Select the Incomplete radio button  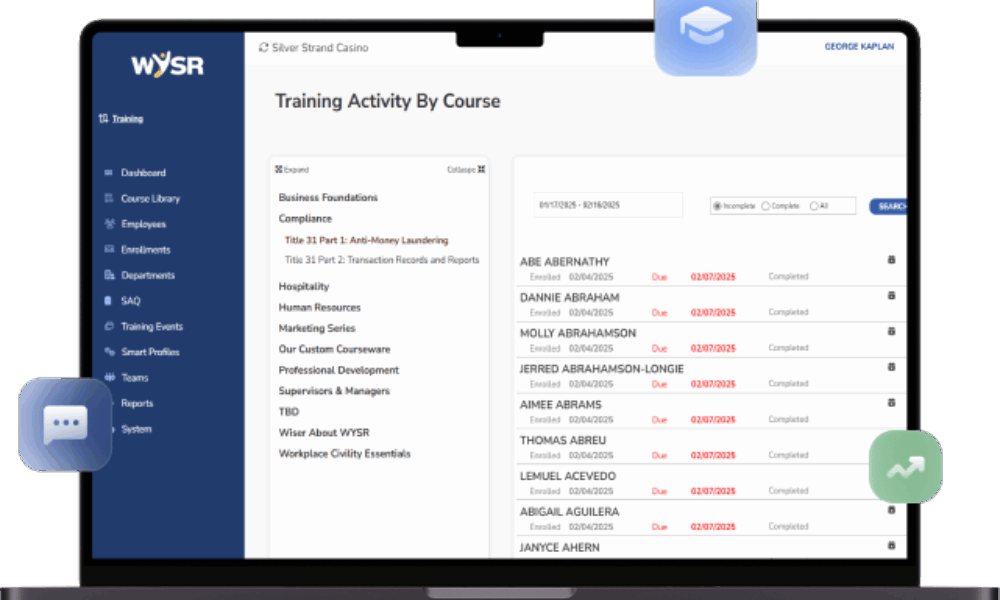click(x=717, y=206)
